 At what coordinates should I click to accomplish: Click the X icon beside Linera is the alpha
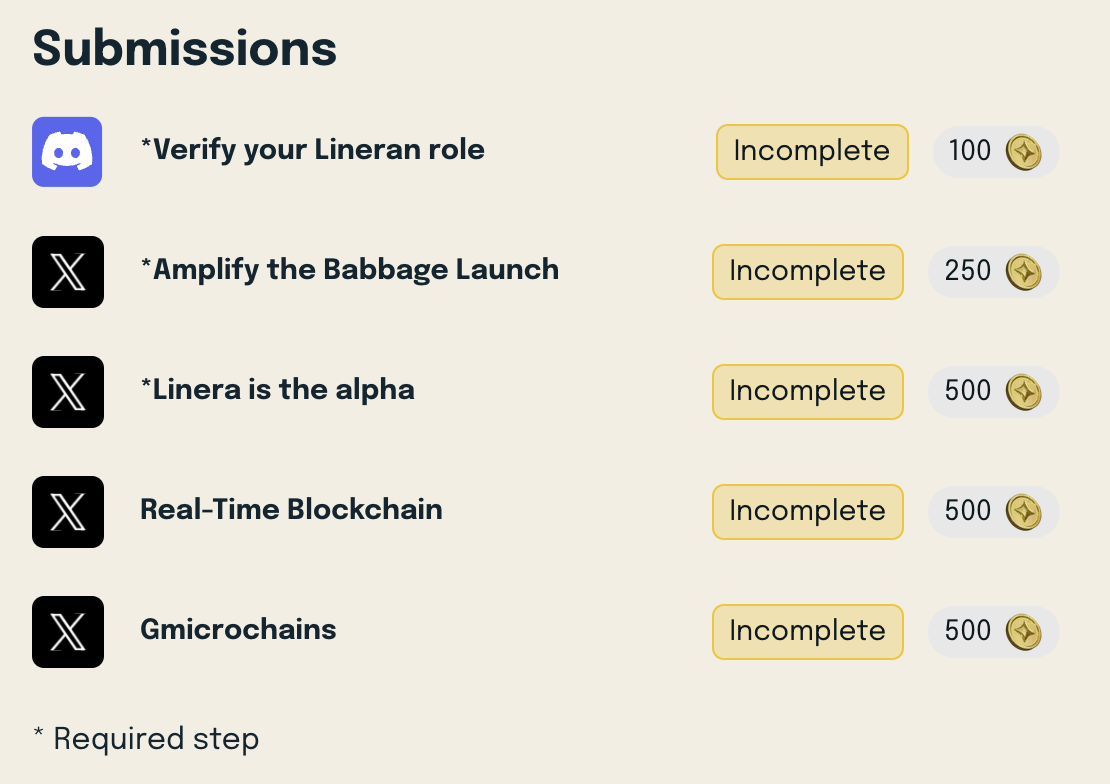click(68, 392)
